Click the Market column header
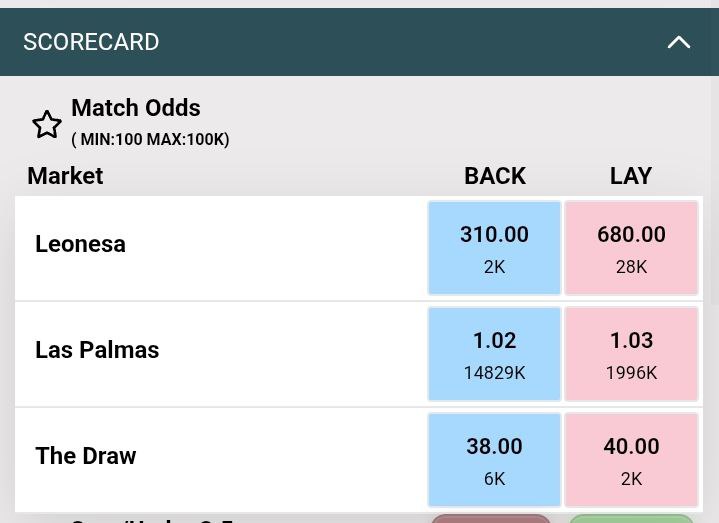Image resolution: width=719 pixels, height=523 pixels. click(x=65, y=176)
